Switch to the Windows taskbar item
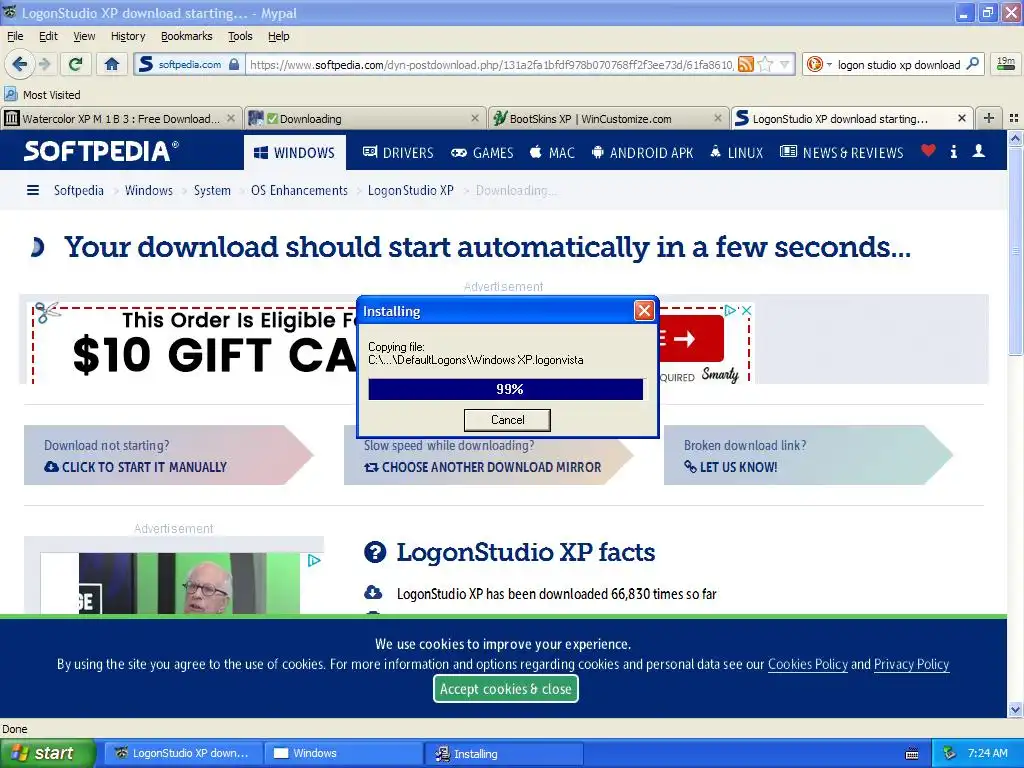The image size is (1024, 768). pos(343,753)
